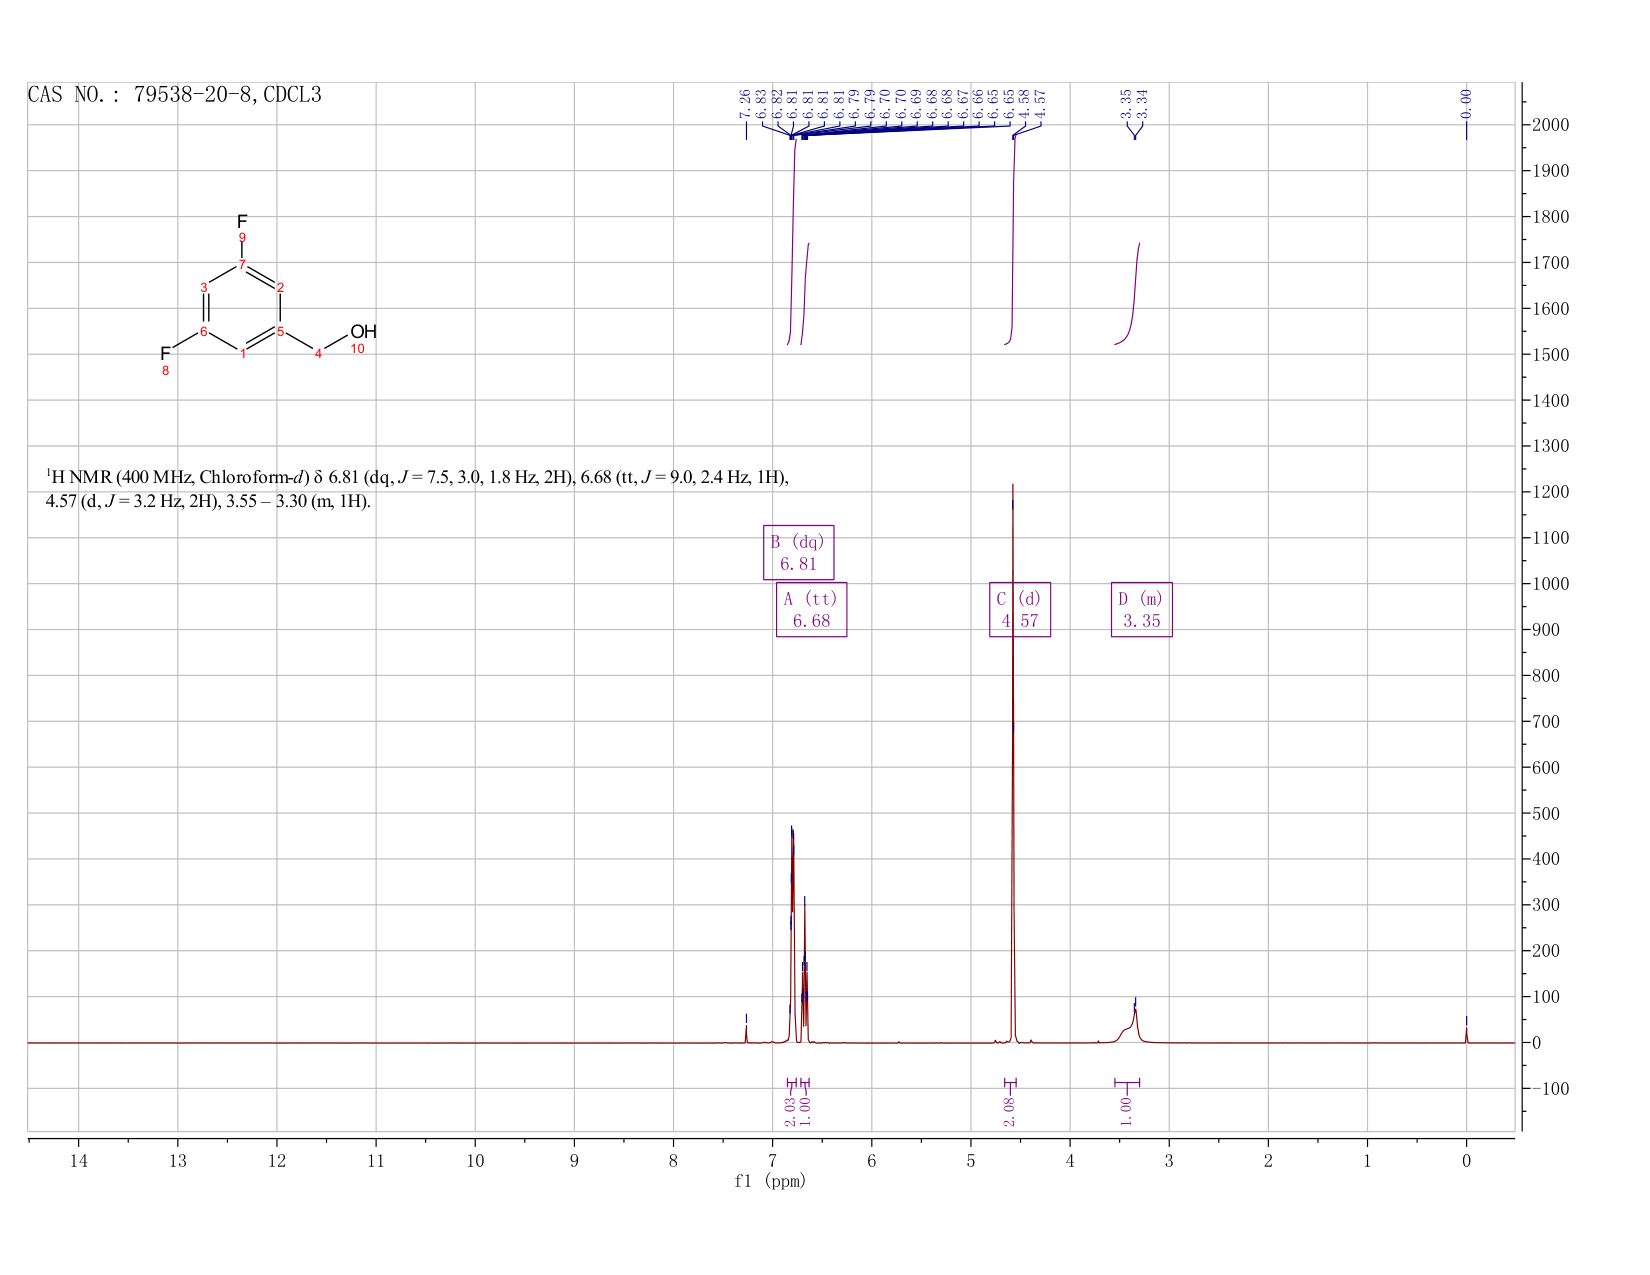Image resolution: width=1650 pixels, height=1275 pixels.
Task: Click carbon atom 4 in the structure
Action: click(x=318, y=355)
